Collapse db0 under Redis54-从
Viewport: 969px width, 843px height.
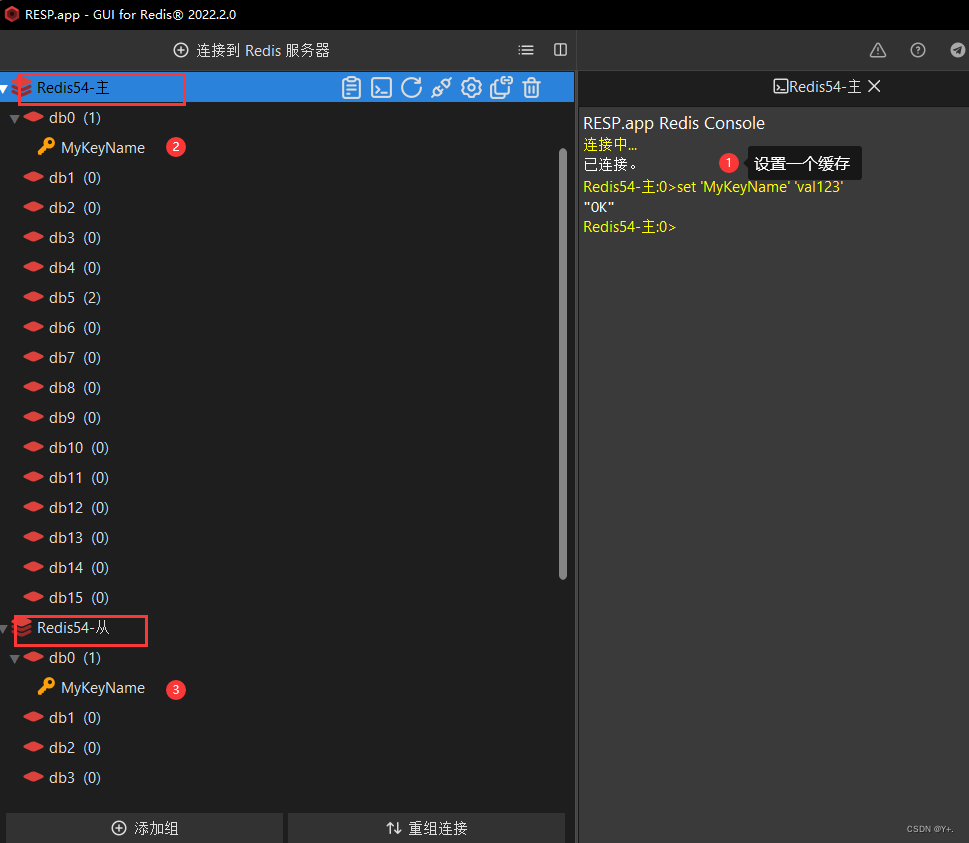tap(15, 659)
